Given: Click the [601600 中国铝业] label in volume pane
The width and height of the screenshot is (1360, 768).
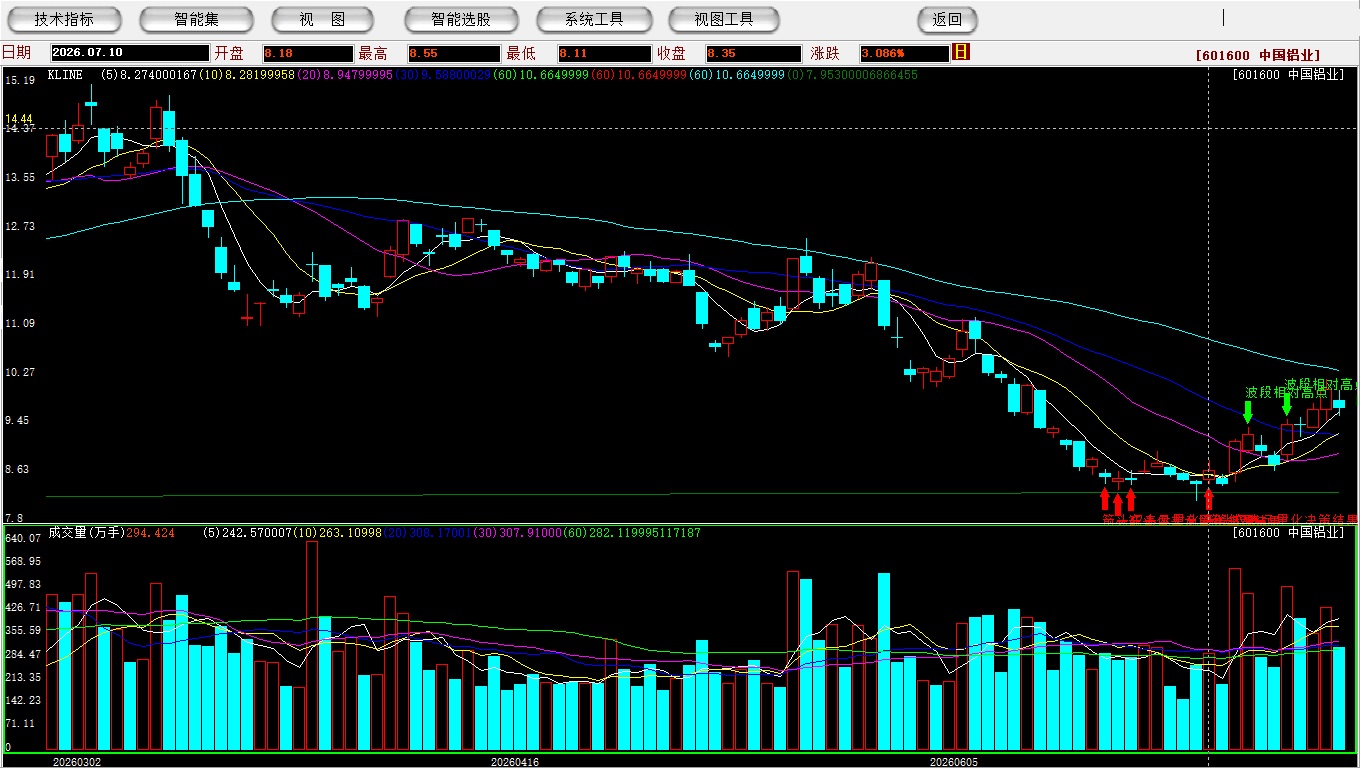Looking at the screenshot, I should tap(1288, 533).
